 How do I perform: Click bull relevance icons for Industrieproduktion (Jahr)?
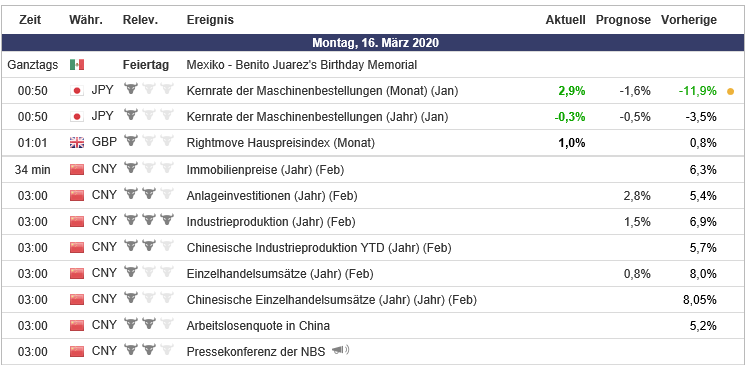tap(149, 220)
